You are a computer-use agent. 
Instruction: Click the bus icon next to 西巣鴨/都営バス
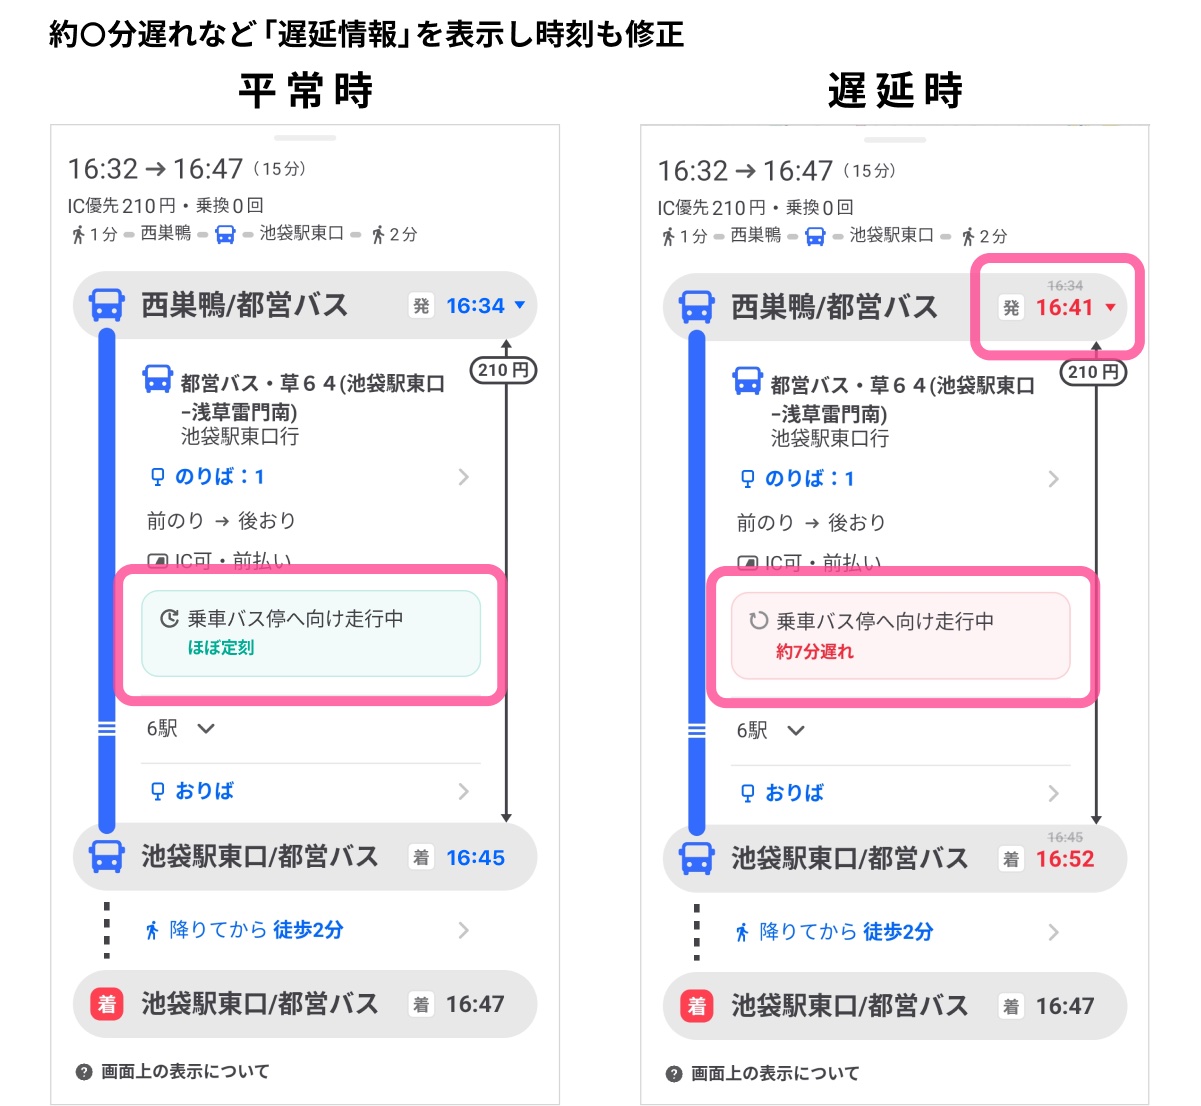click(x=106, y=305)
